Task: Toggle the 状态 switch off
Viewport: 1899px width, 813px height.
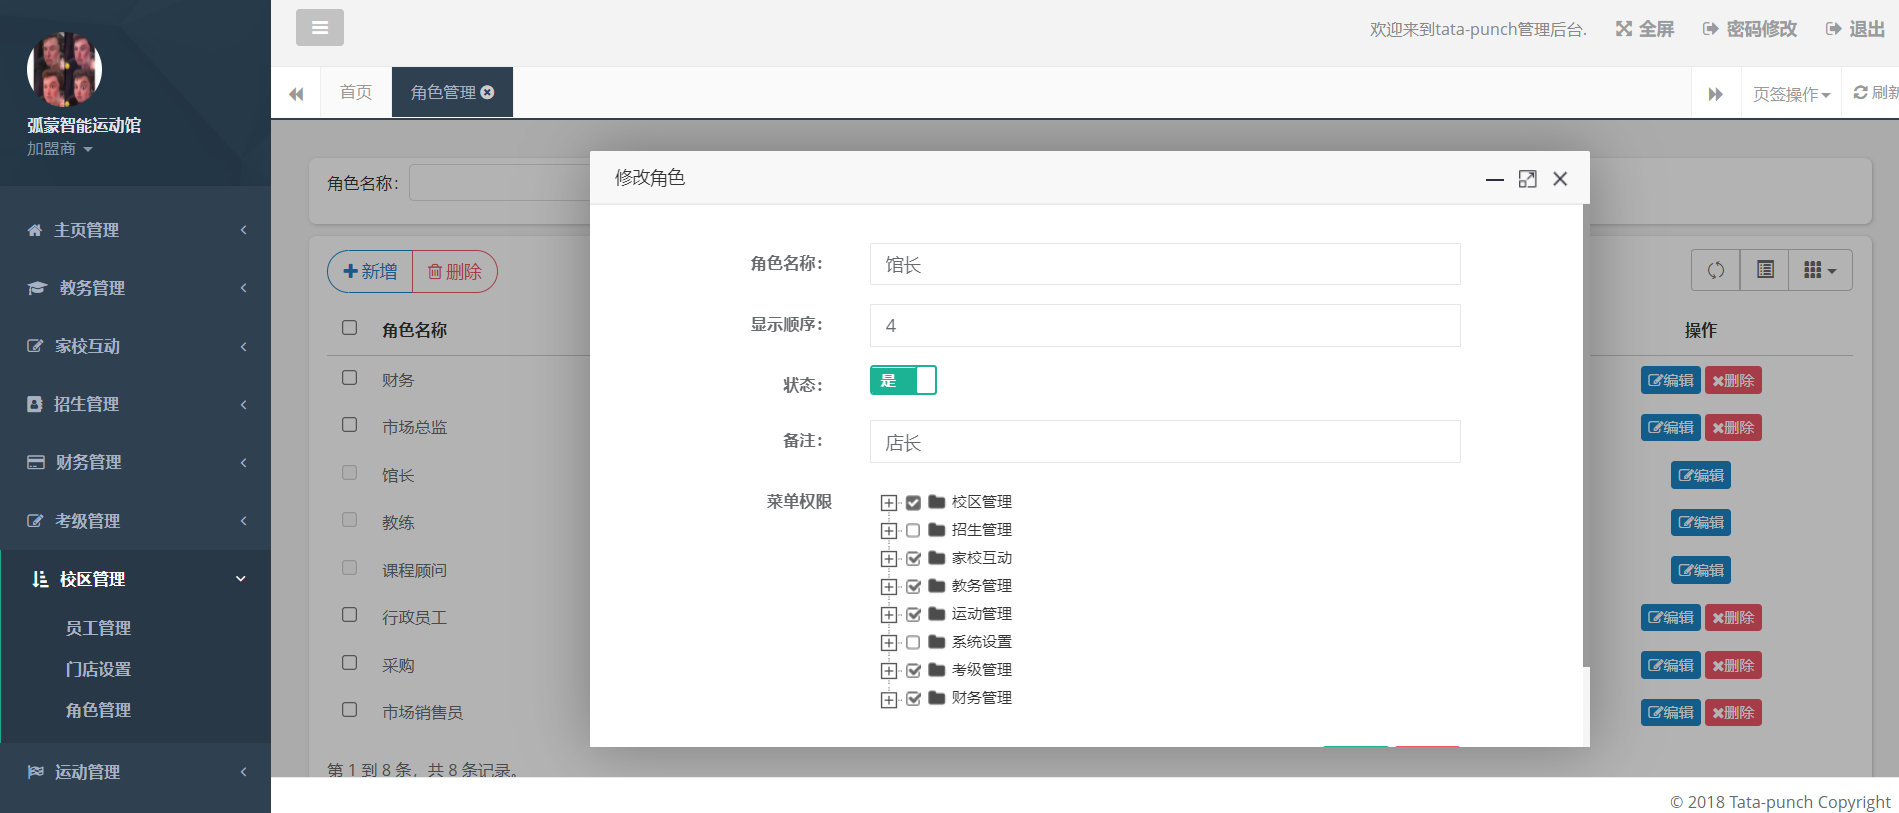Action: (x=903, y=380)
